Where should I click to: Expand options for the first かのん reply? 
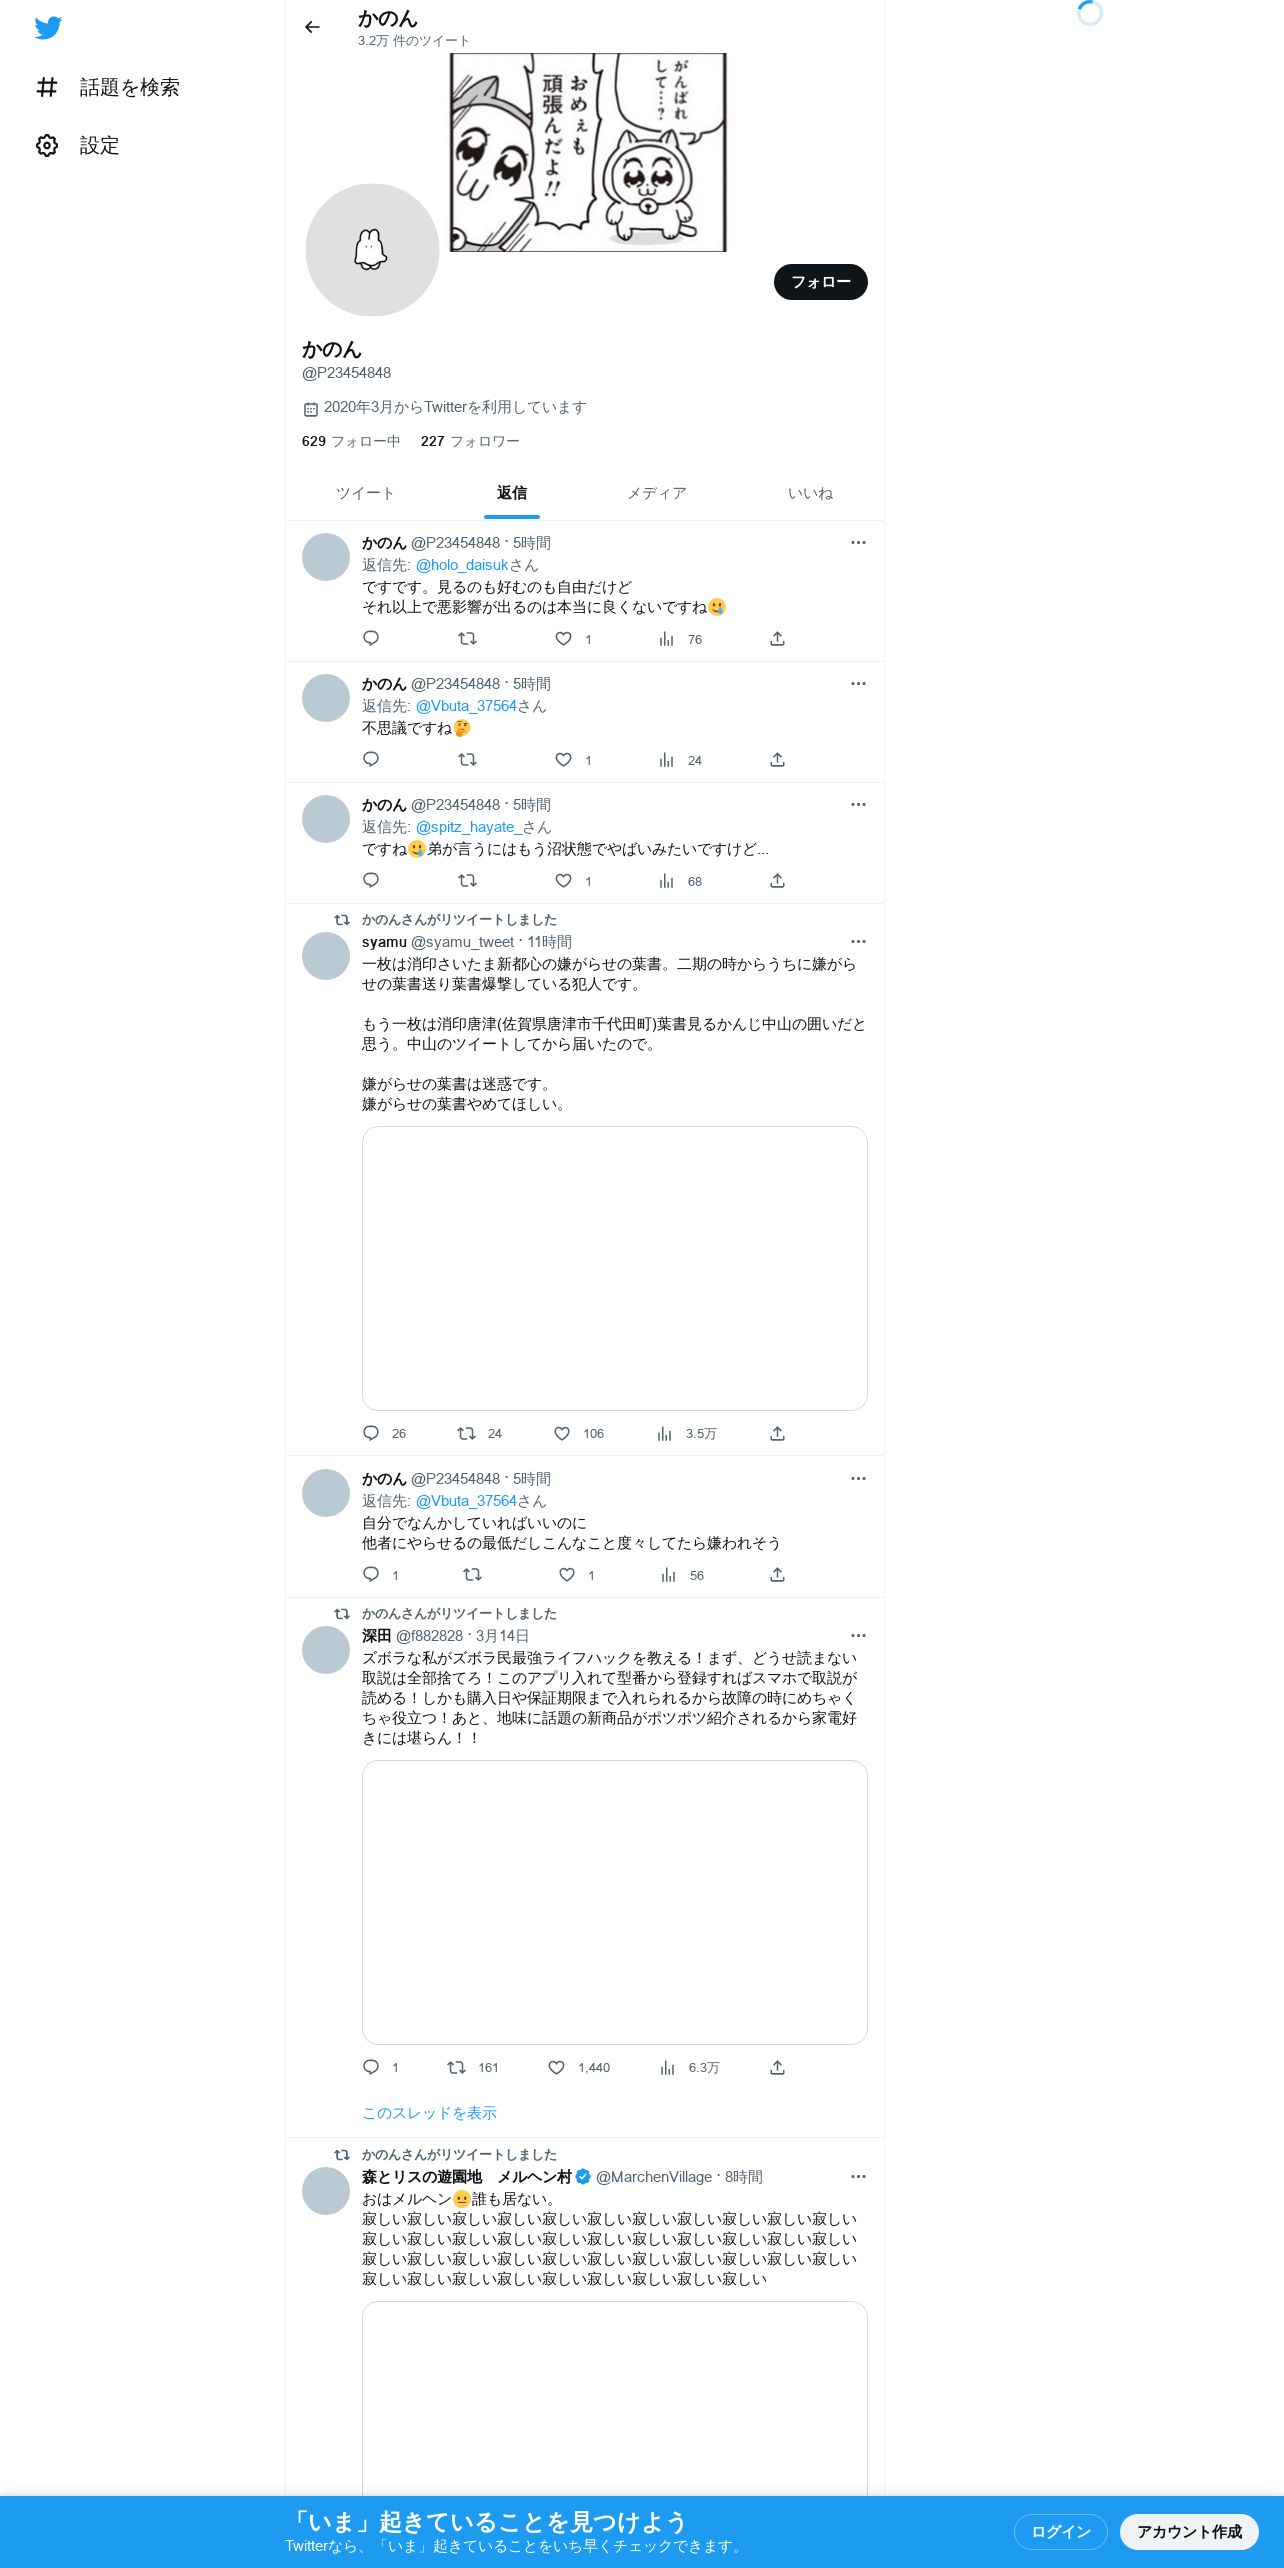(858, 542)
